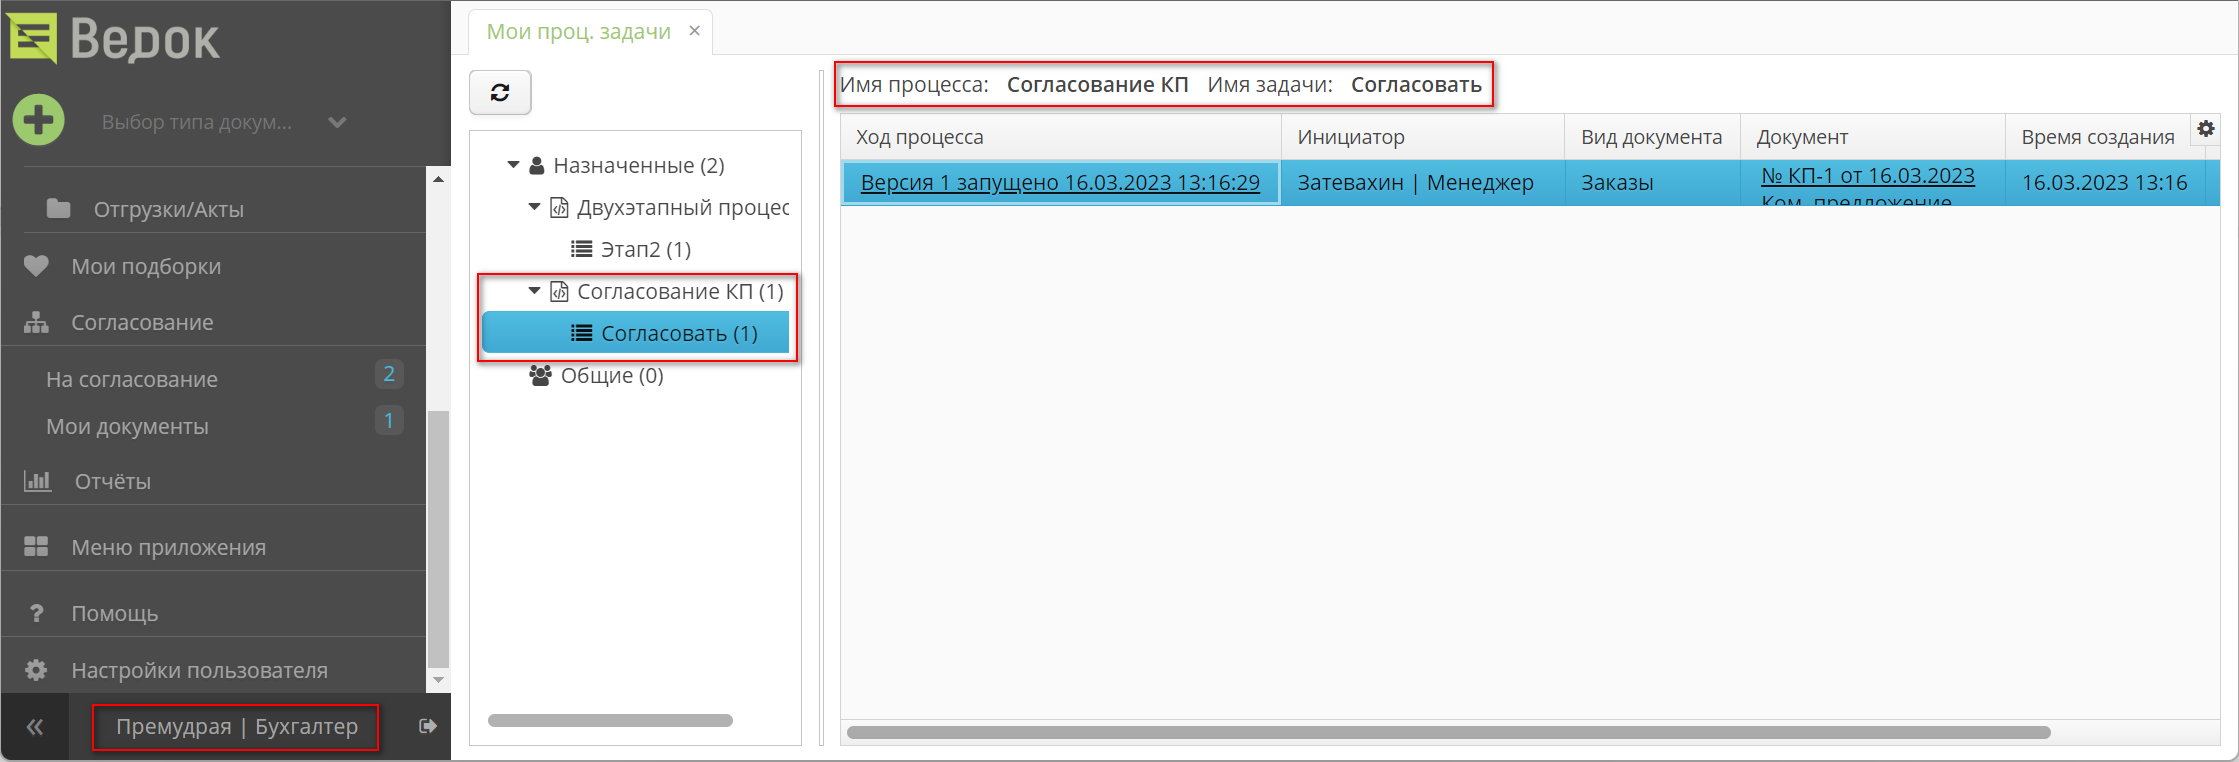Click the document icon beside Согласование КП
The height and width of the screenshot is (762, 2239).
(560, 291)
